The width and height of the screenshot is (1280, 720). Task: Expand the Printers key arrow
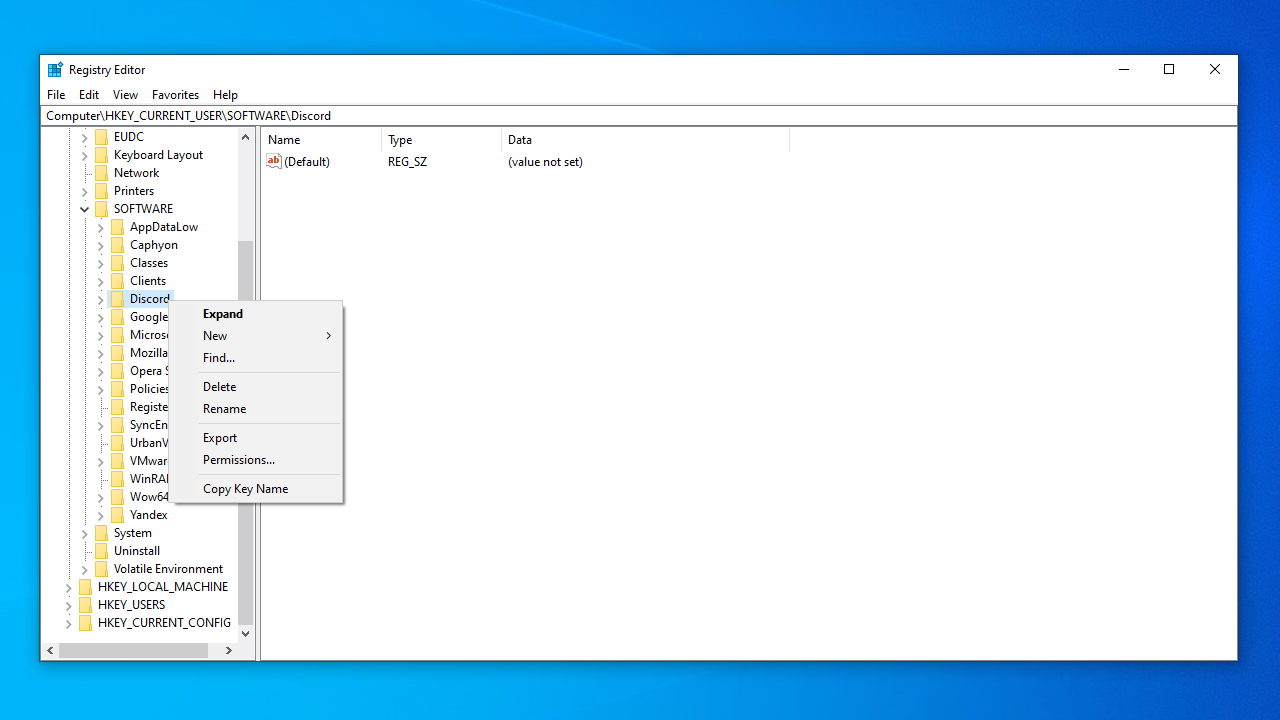coord(85,191)
